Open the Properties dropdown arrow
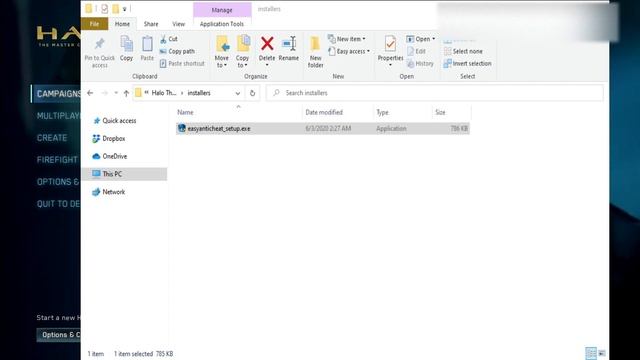This screenshot has height=360, width=640. (390, 65)
